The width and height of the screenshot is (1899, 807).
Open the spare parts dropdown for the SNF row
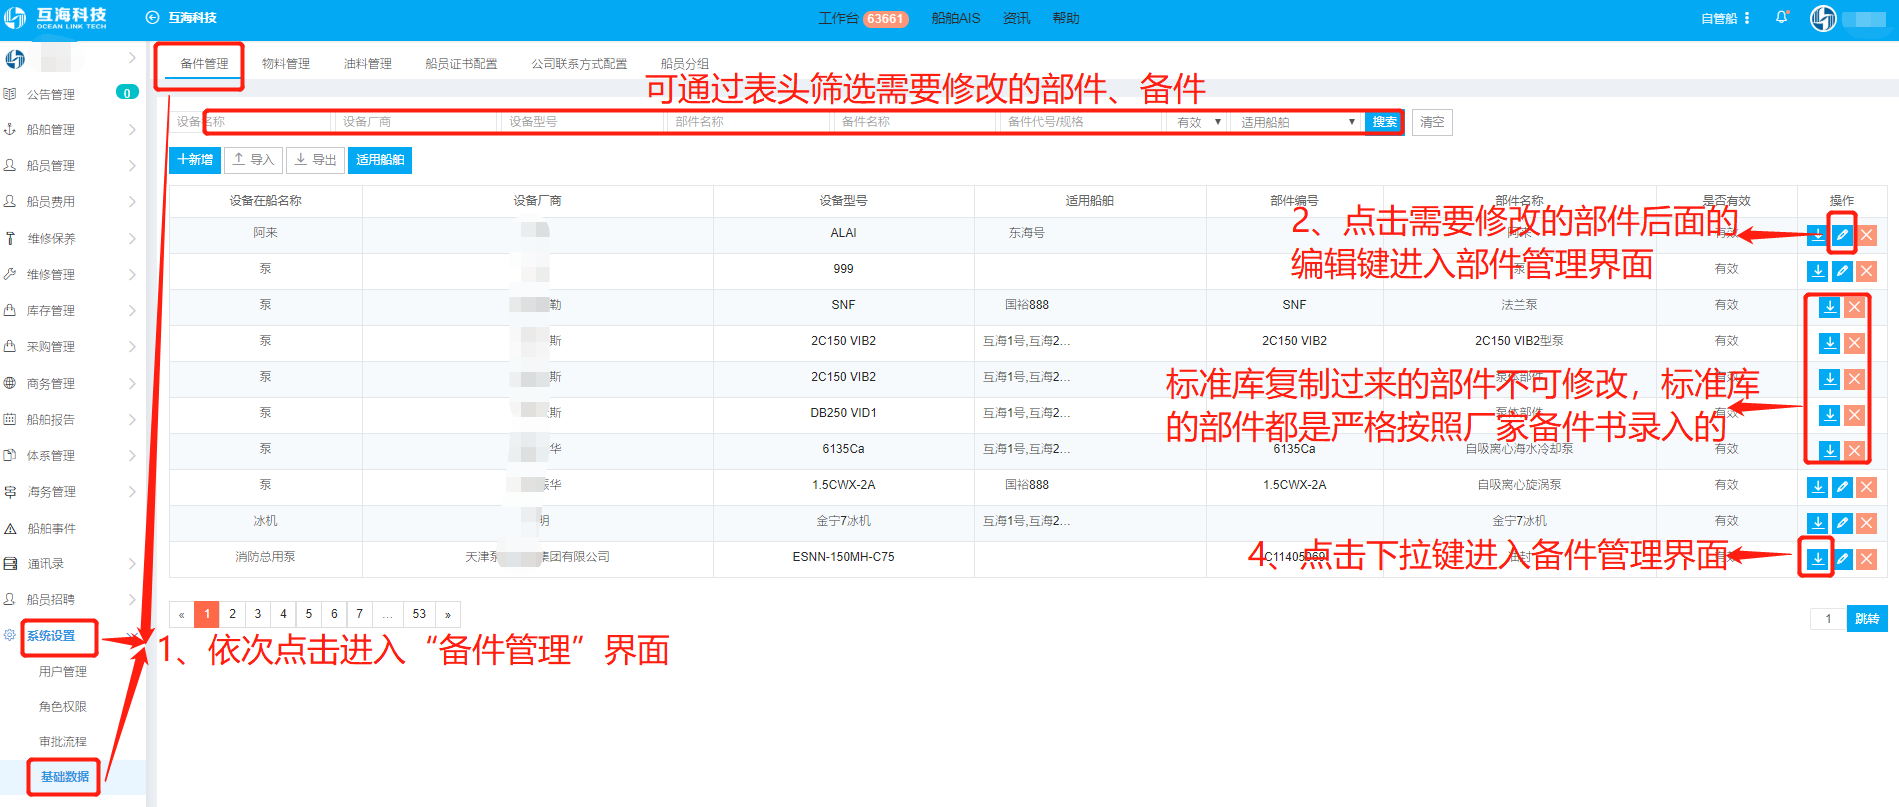point(1829,307)
